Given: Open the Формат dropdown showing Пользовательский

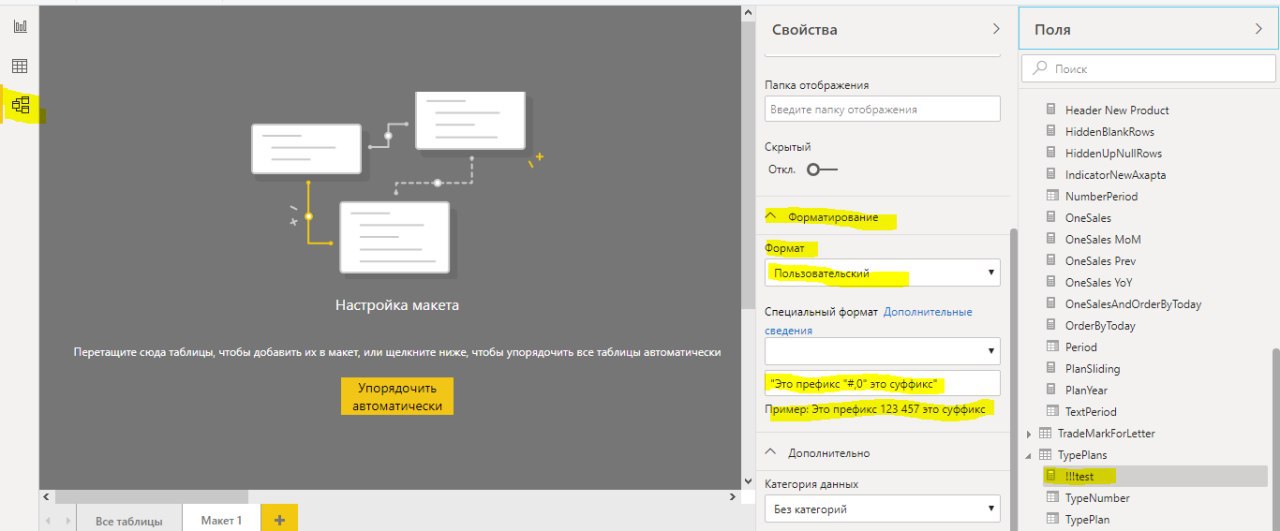Looking at the screenshot, I should (x=882, y=273).
